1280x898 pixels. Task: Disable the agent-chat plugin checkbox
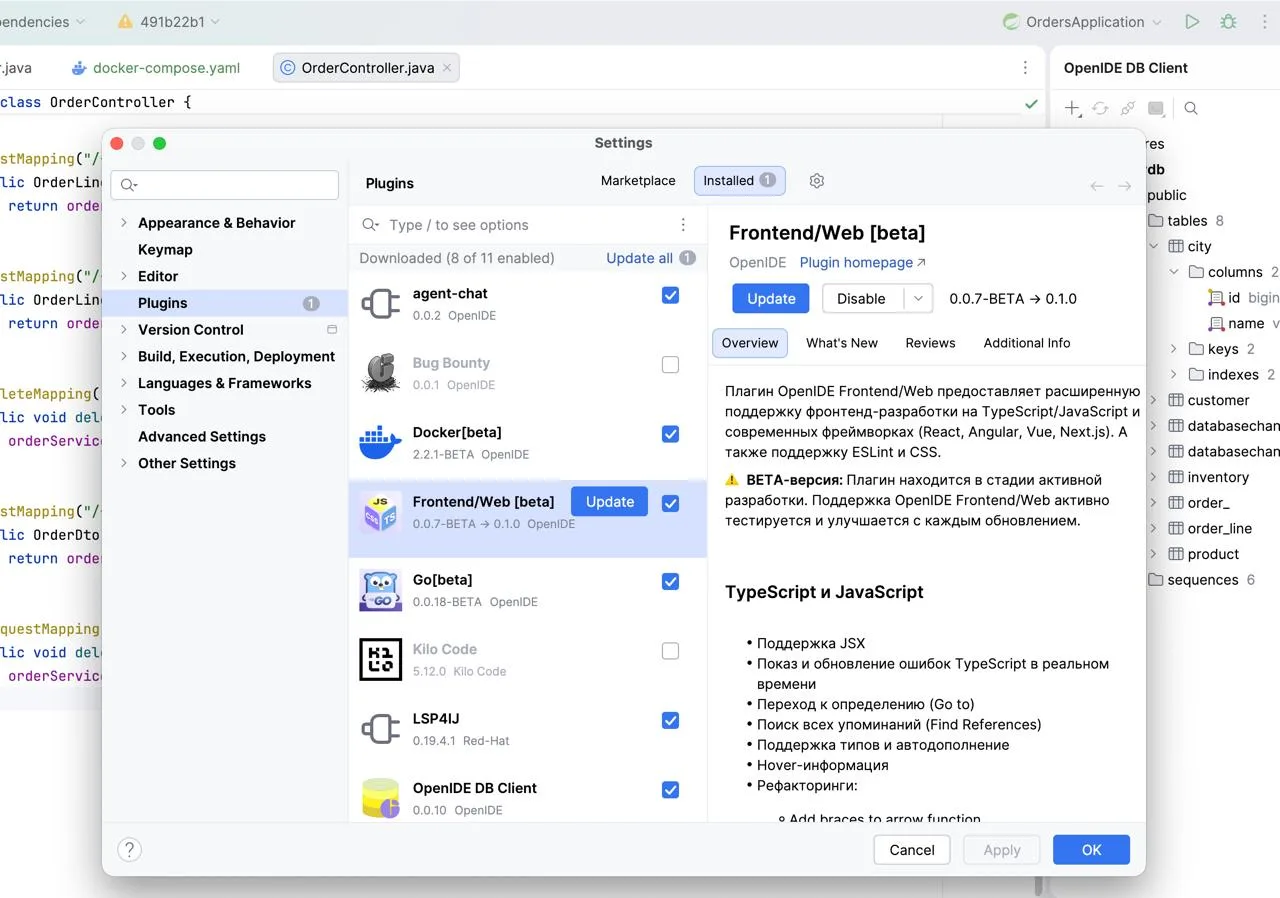(670, 295)
